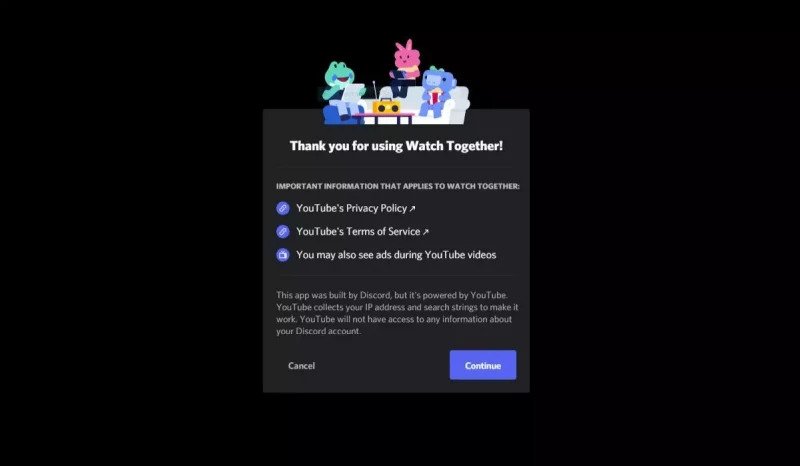Click the popcorn bucket in the illustration
The width and height of the screenshot is (800, 466).
click(435, 96)
